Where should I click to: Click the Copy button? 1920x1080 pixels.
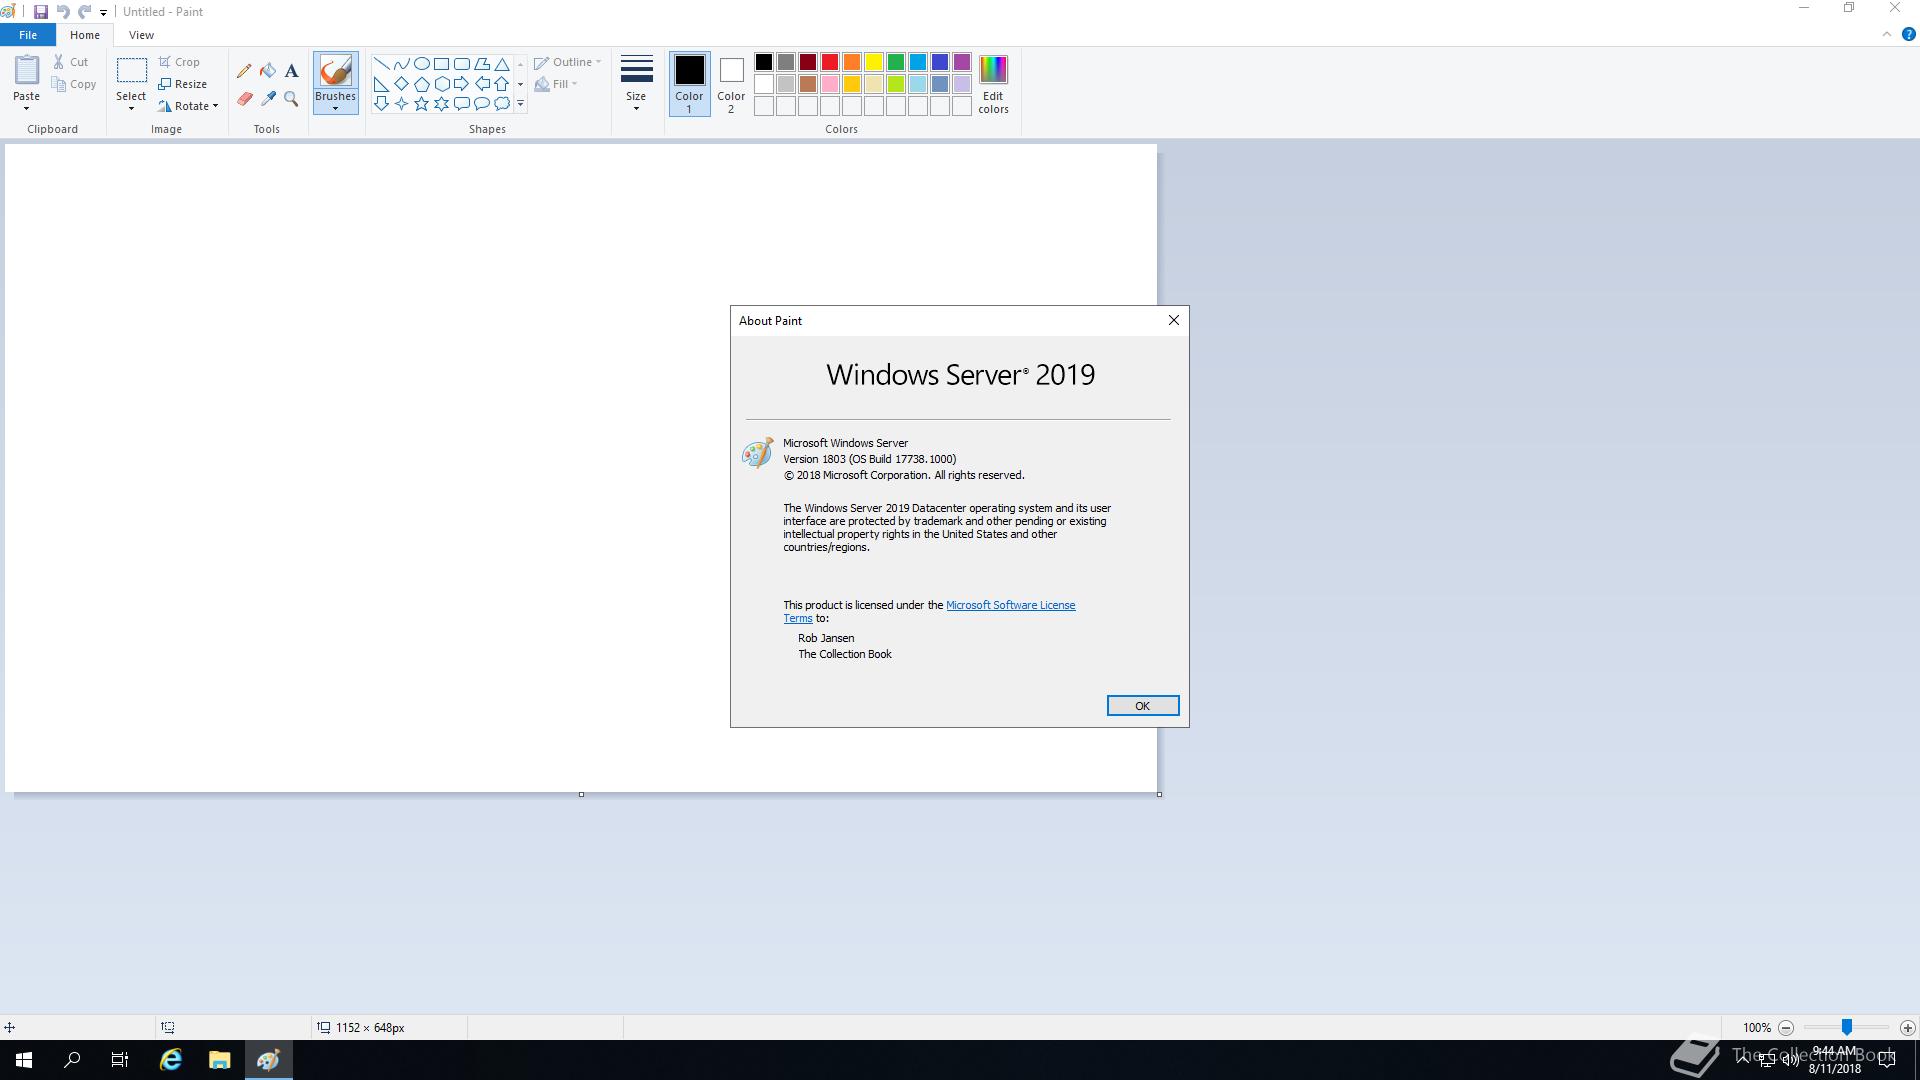(x=74, y=84)
